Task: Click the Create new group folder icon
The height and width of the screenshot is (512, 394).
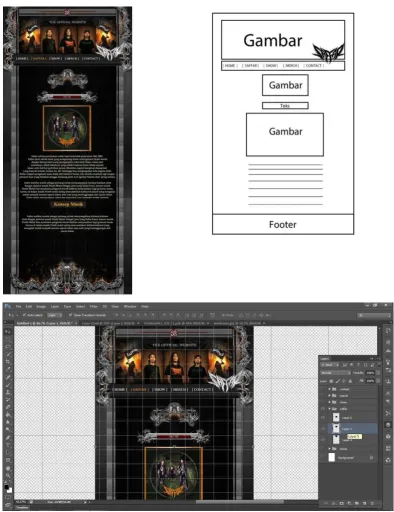Action: [357, 503]
